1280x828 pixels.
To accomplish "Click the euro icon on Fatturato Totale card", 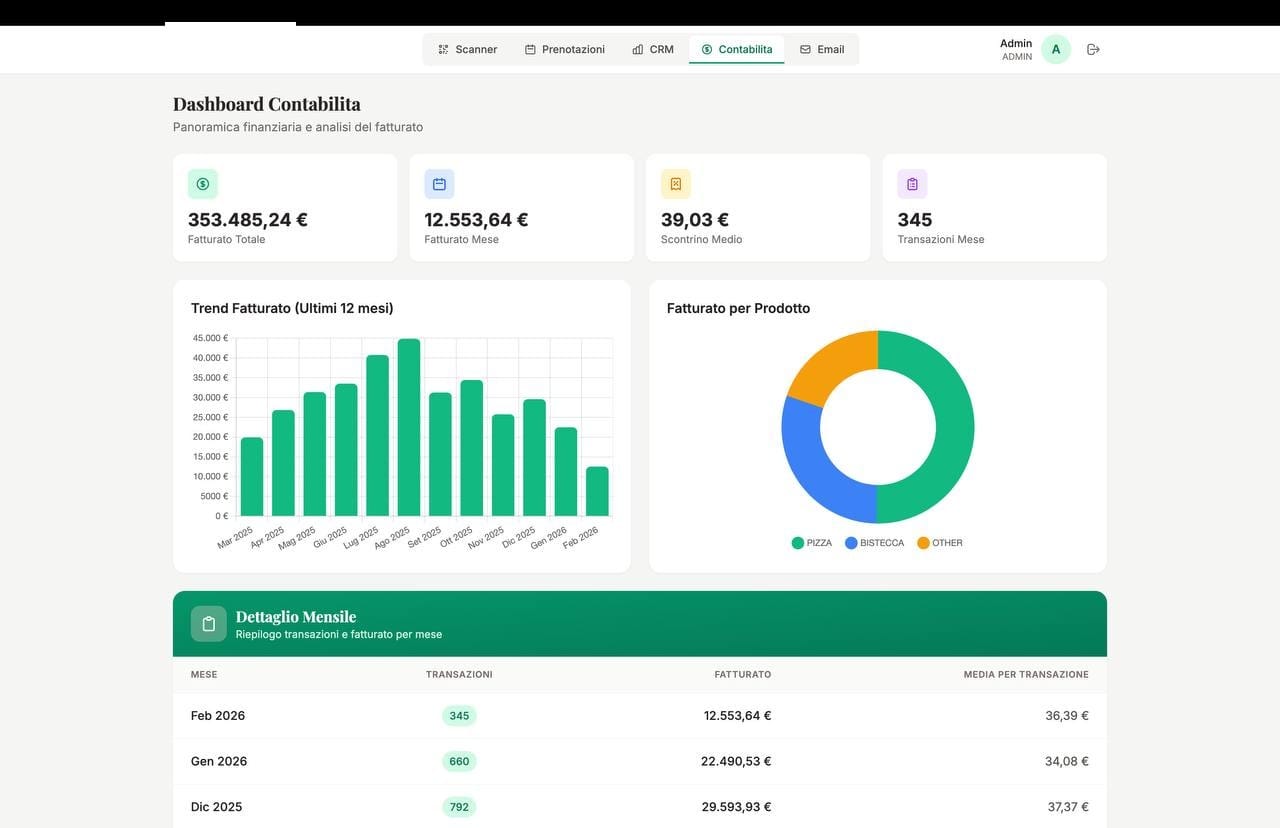I will click(x=198, y=181).
